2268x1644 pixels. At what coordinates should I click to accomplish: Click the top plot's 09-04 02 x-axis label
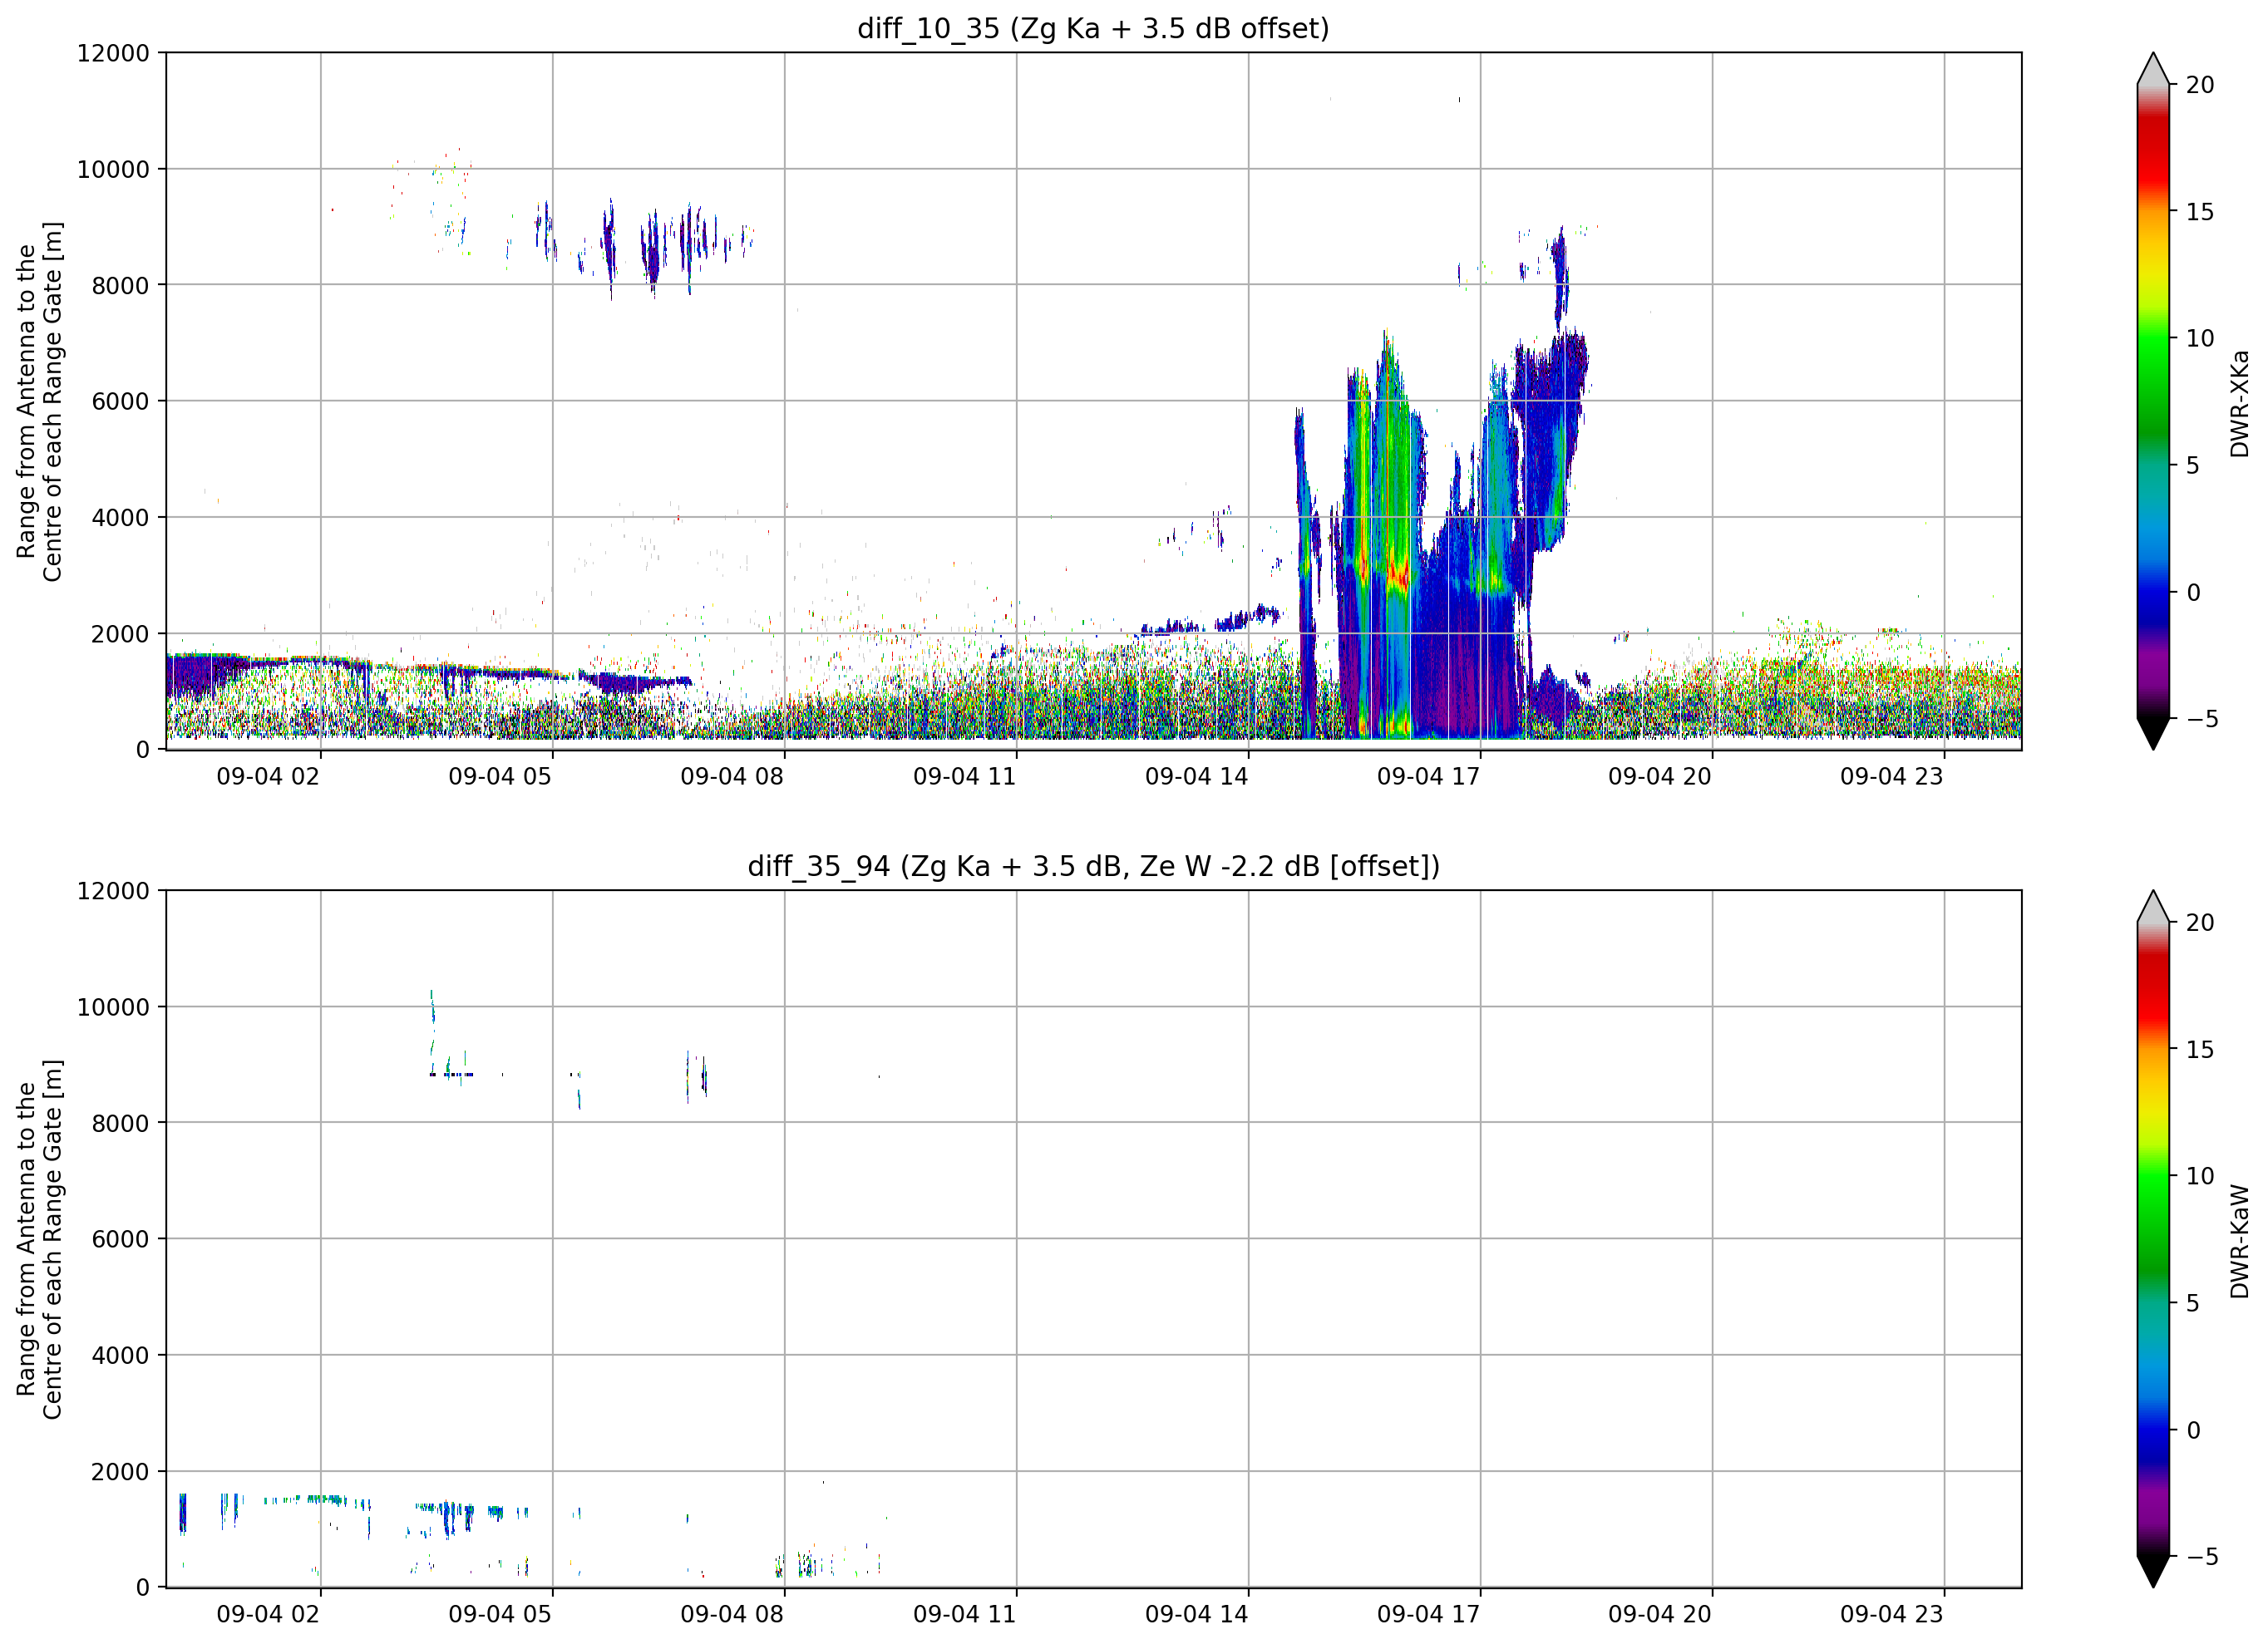(x=268, y=776)
